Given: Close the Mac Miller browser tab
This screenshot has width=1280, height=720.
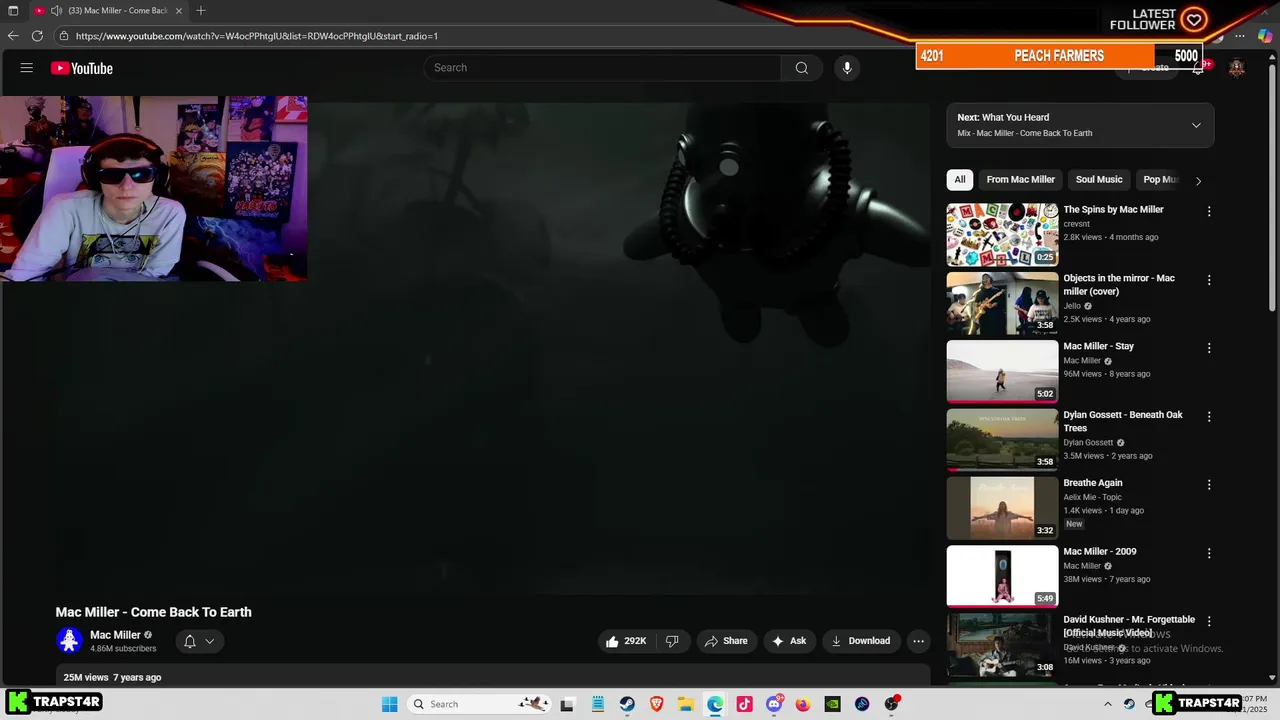Looking at the screenshot, I should tap(179, 11).
